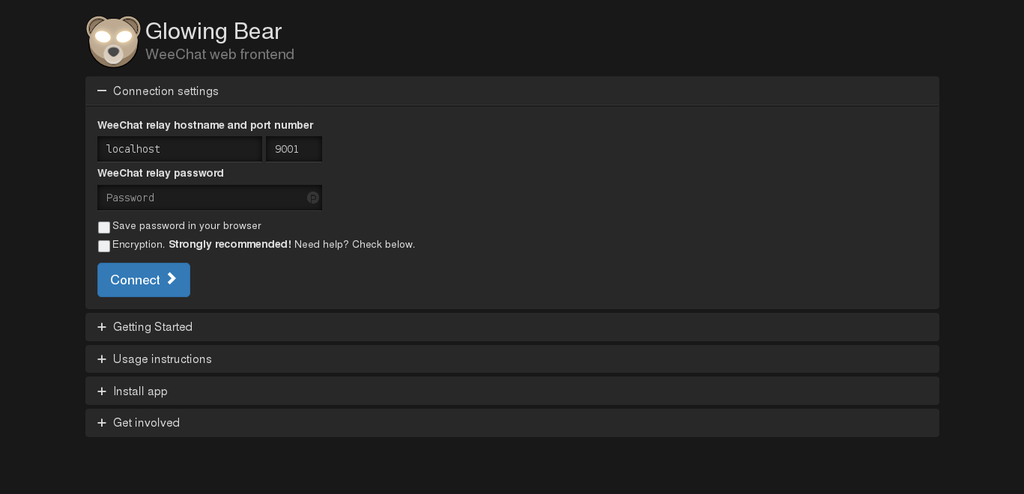The width and height of the screenshot is (1024, 494).
Task: Click into the relay Password field
Action: tap(210, 197)
